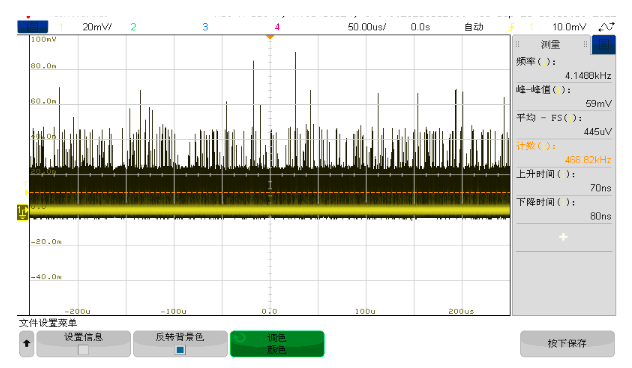
Task: Click the 59mV peak-to-peak value
Action: click(x=599, y=104)
